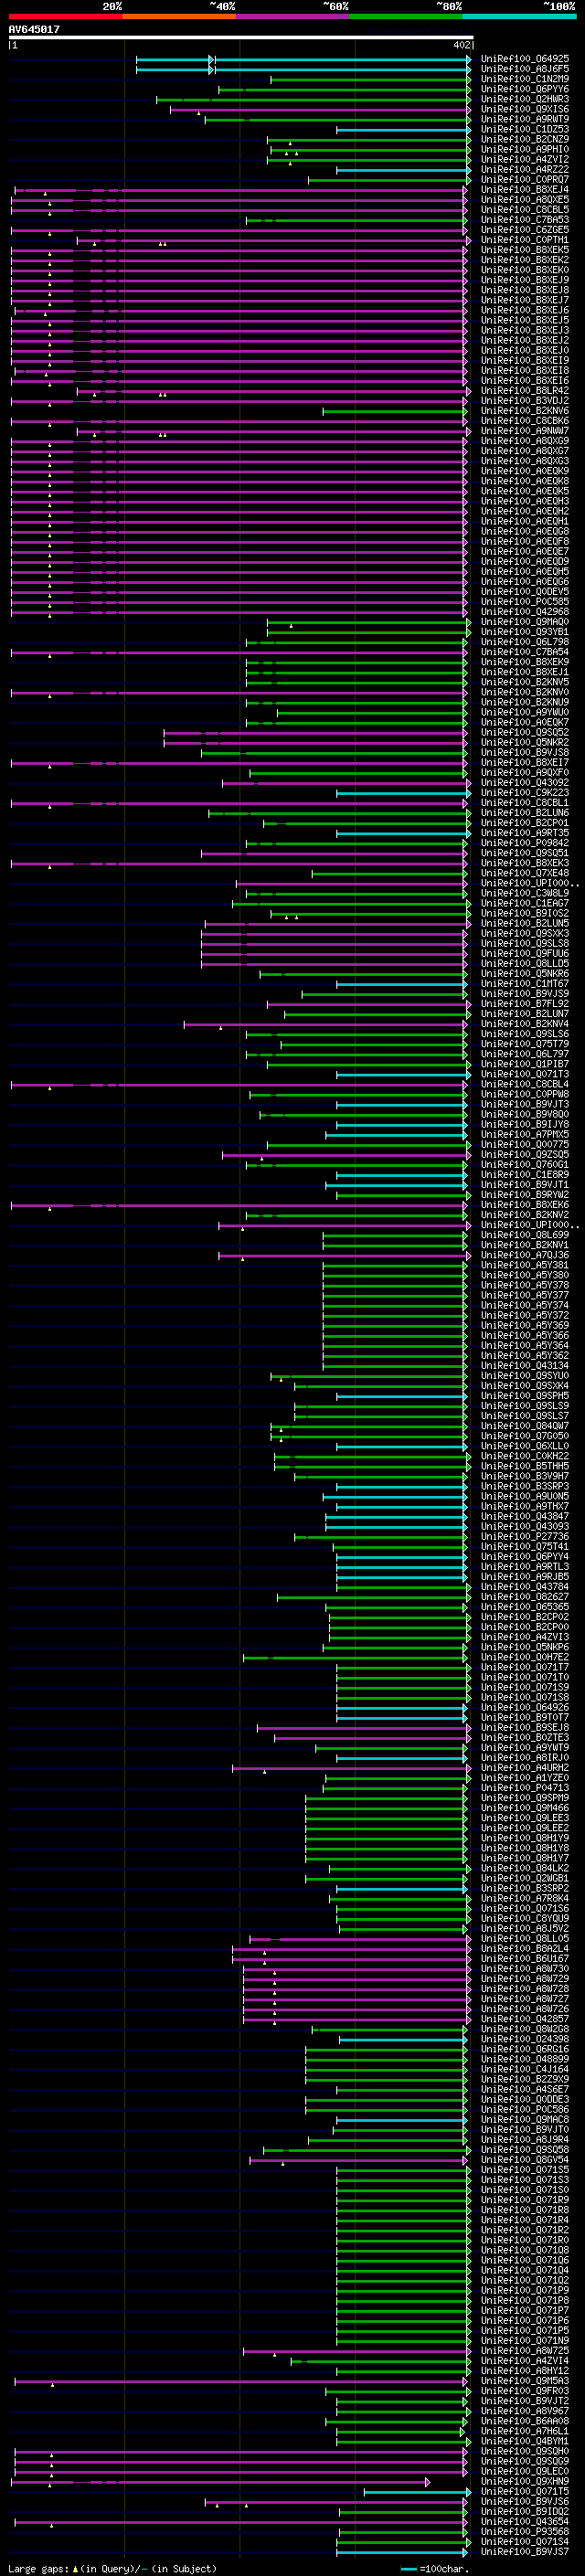Select label UniRef100_B2KNV6

click(525, 411)
